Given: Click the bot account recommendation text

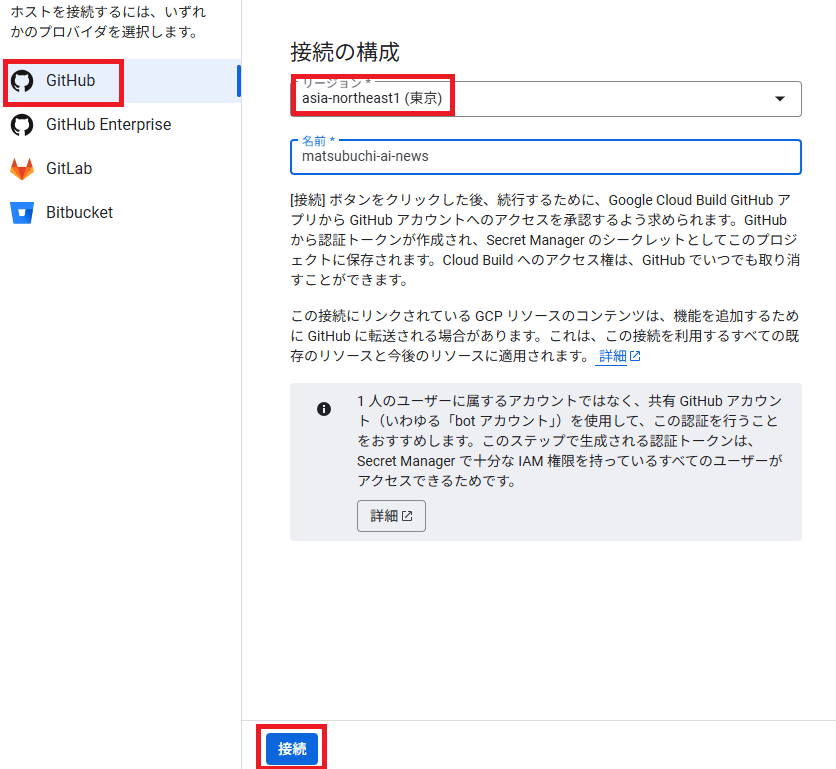Looking at the screenshot, I should [x=569, y=440].
